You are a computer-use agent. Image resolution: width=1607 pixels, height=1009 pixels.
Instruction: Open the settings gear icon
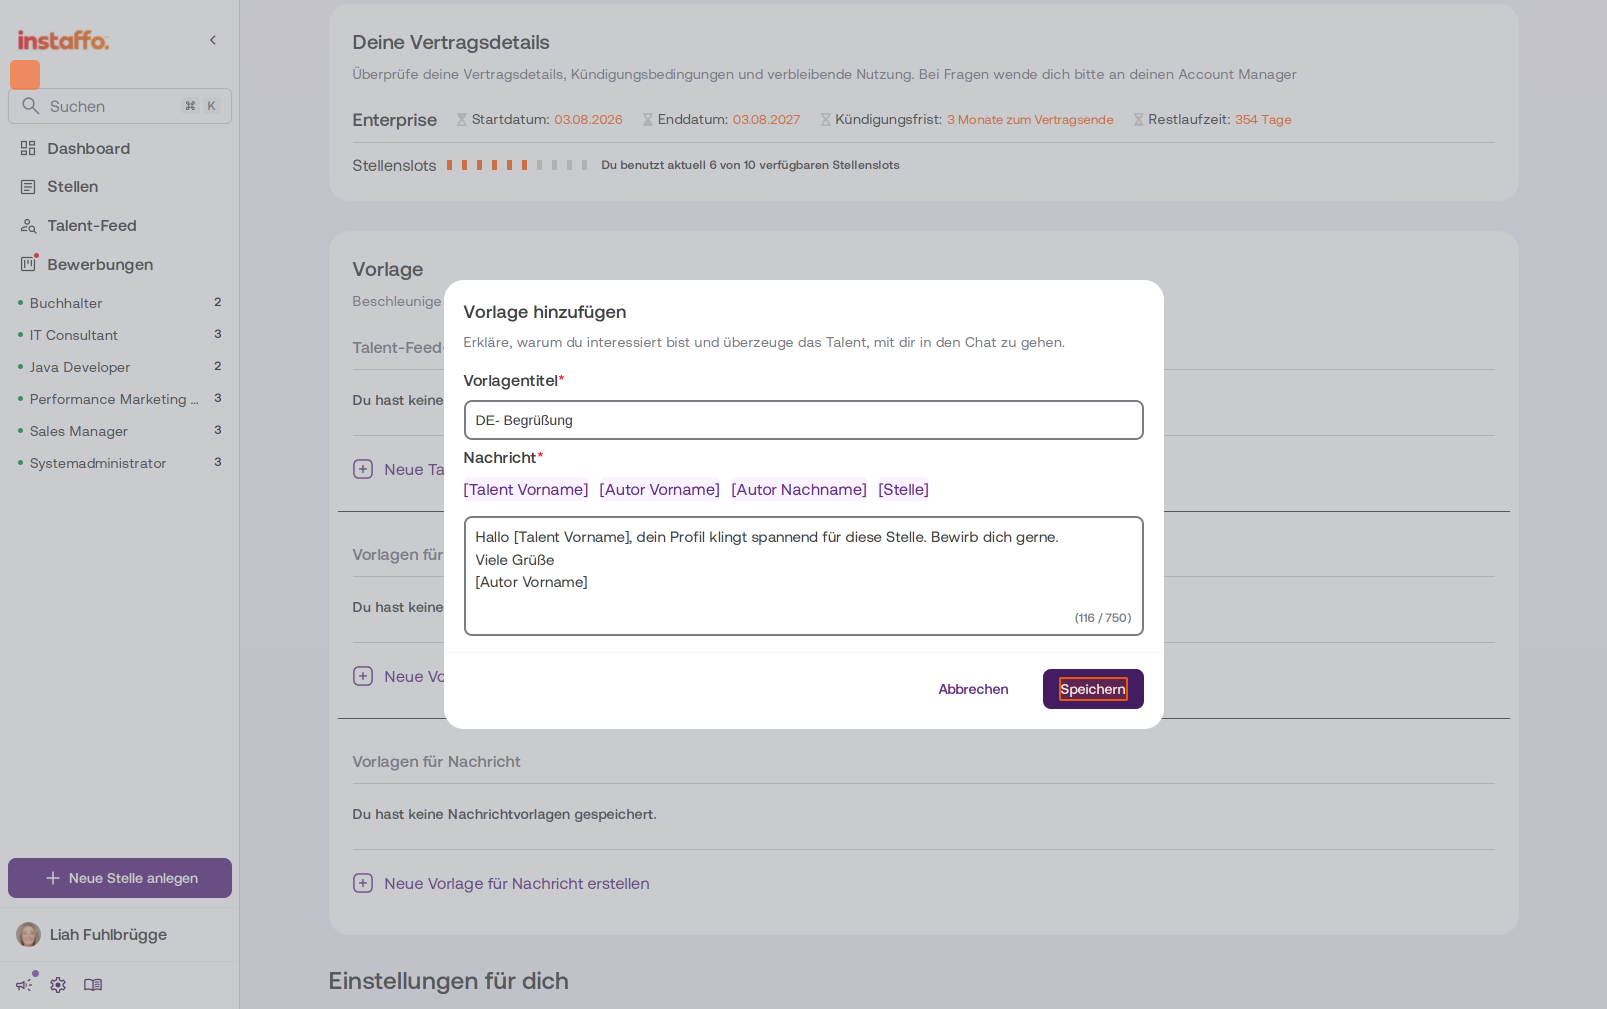click(x=58, y=985)
